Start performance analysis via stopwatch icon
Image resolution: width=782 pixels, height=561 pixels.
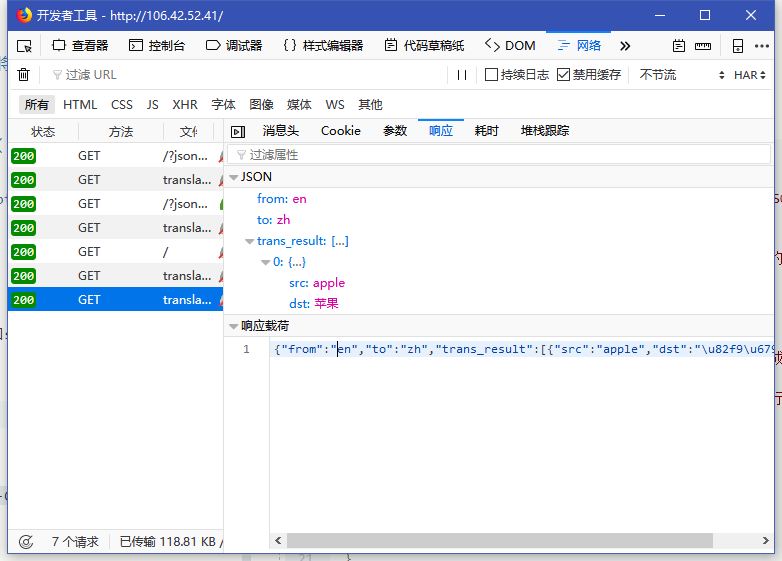[x=26, y=542]
